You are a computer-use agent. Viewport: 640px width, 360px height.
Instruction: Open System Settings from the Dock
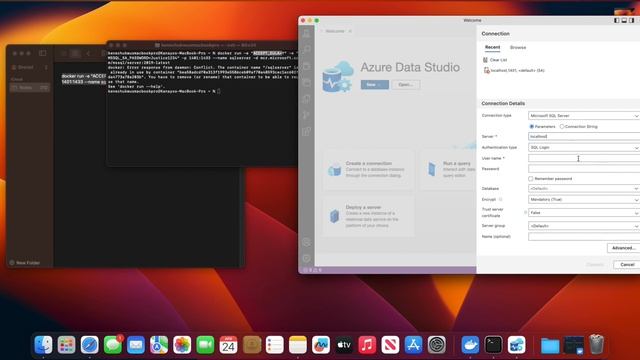coord(437,345)
